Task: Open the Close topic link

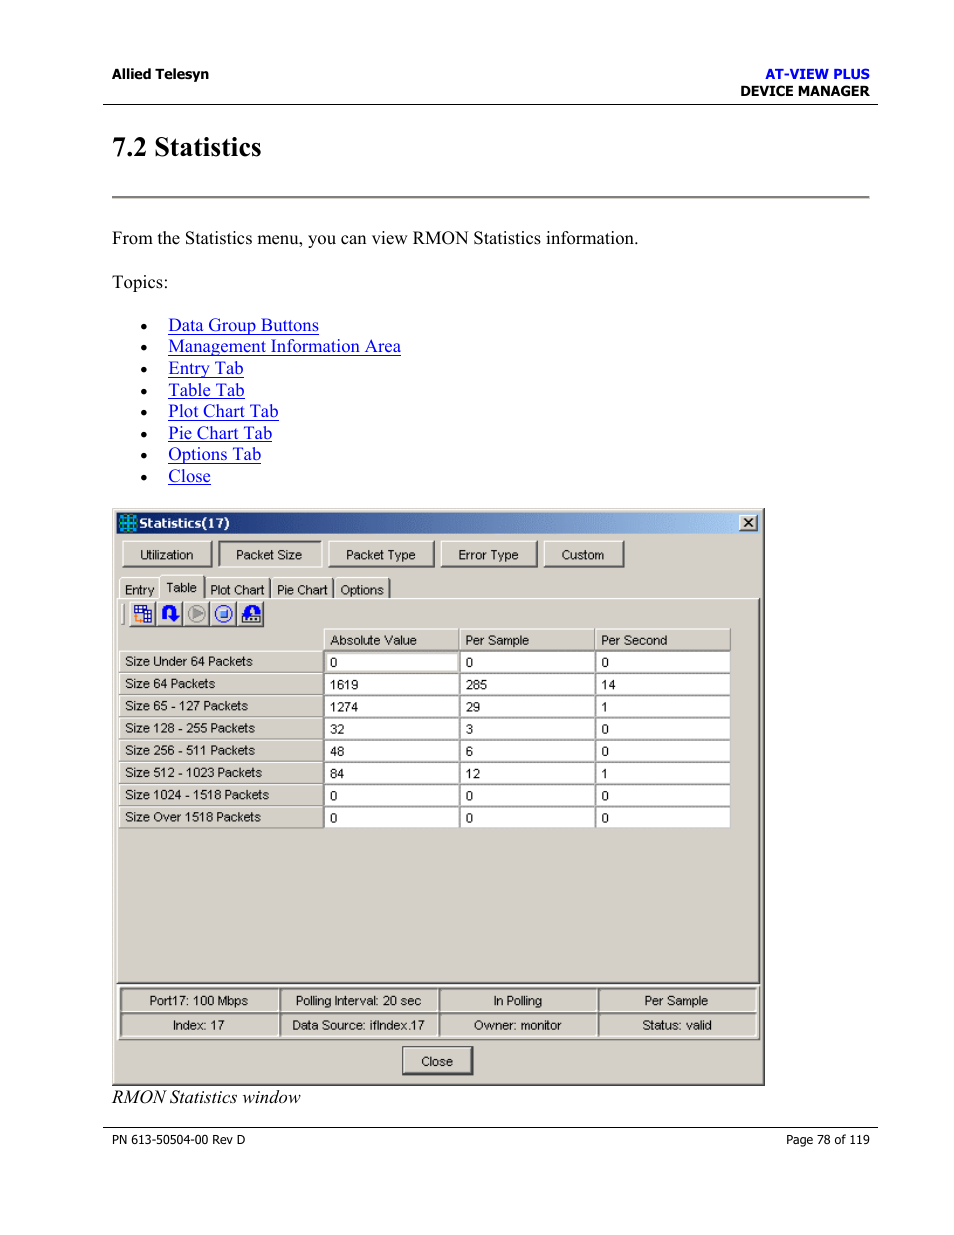Action: (x=189, y=476)
